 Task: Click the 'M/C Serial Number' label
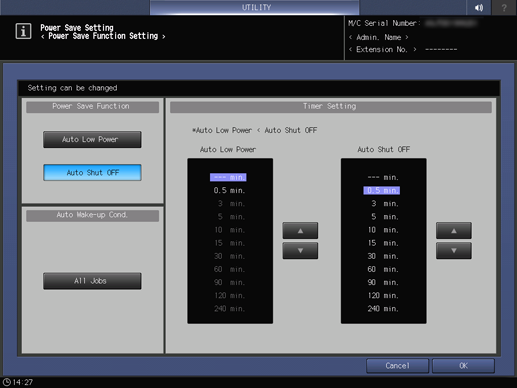click(x=384, y=23)
